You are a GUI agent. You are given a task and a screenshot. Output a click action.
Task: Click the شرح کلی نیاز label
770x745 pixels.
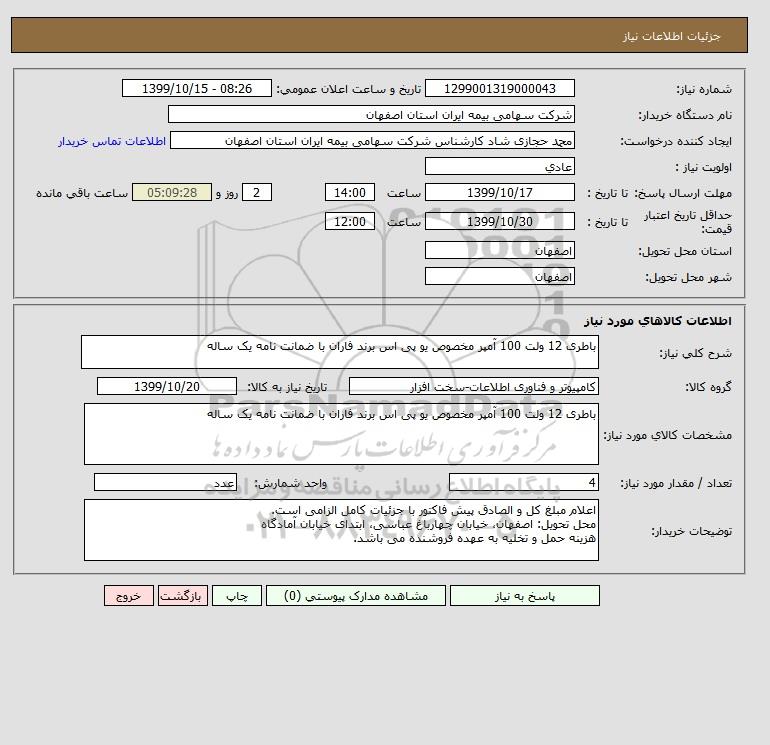coord(695,353)
